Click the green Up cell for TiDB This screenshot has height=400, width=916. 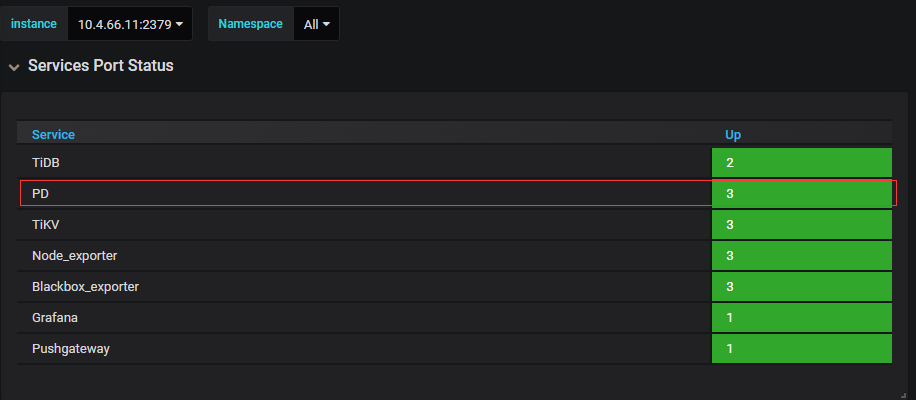801,162
